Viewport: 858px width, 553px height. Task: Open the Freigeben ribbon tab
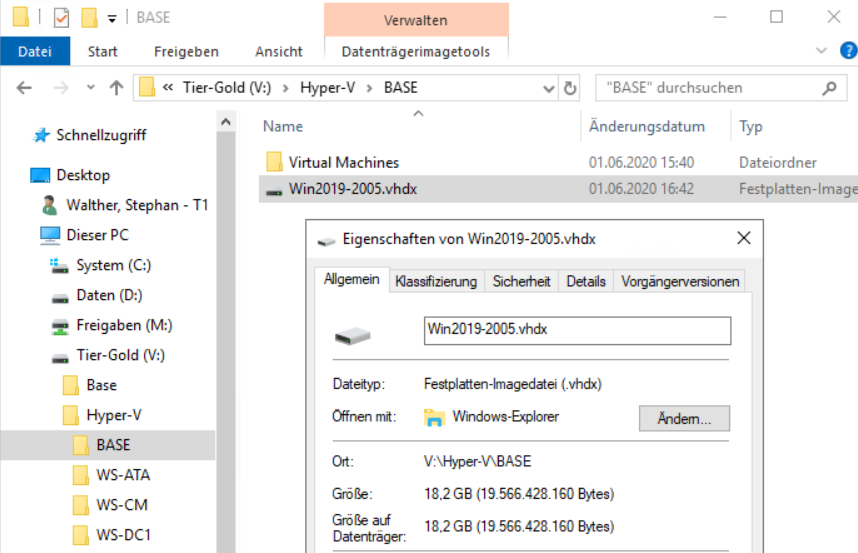(x=186, y=51)
